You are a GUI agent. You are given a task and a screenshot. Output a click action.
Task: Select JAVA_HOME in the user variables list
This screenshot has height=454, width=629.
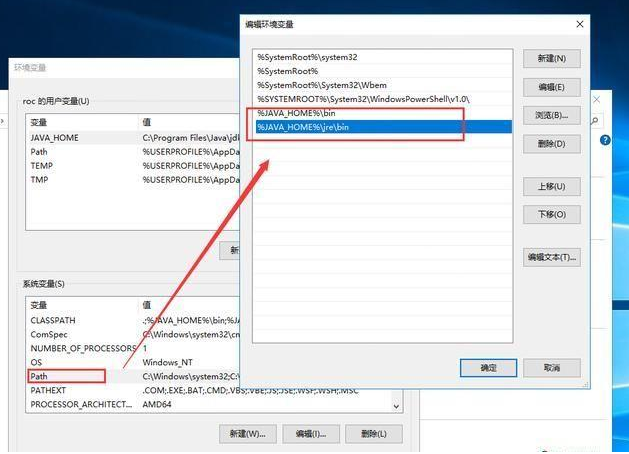(55, 138)
